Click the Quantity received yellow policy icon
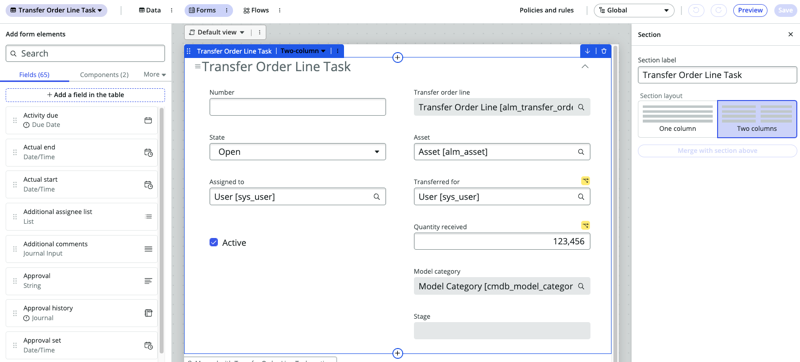 (x=586, y=225)
